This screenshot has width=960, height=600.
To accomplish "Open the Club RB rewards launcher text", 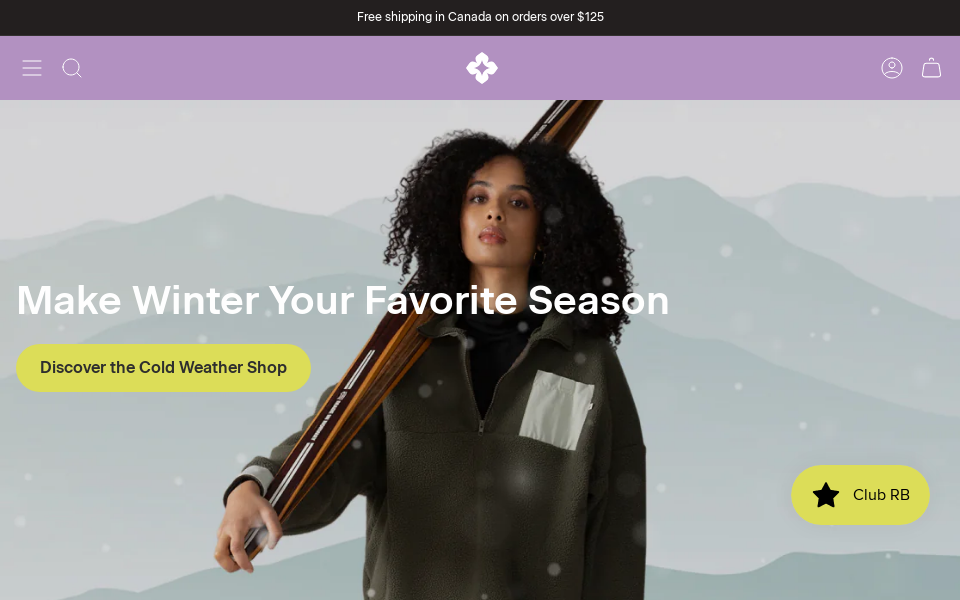I will pyautogui.click(x=881, y=495).
